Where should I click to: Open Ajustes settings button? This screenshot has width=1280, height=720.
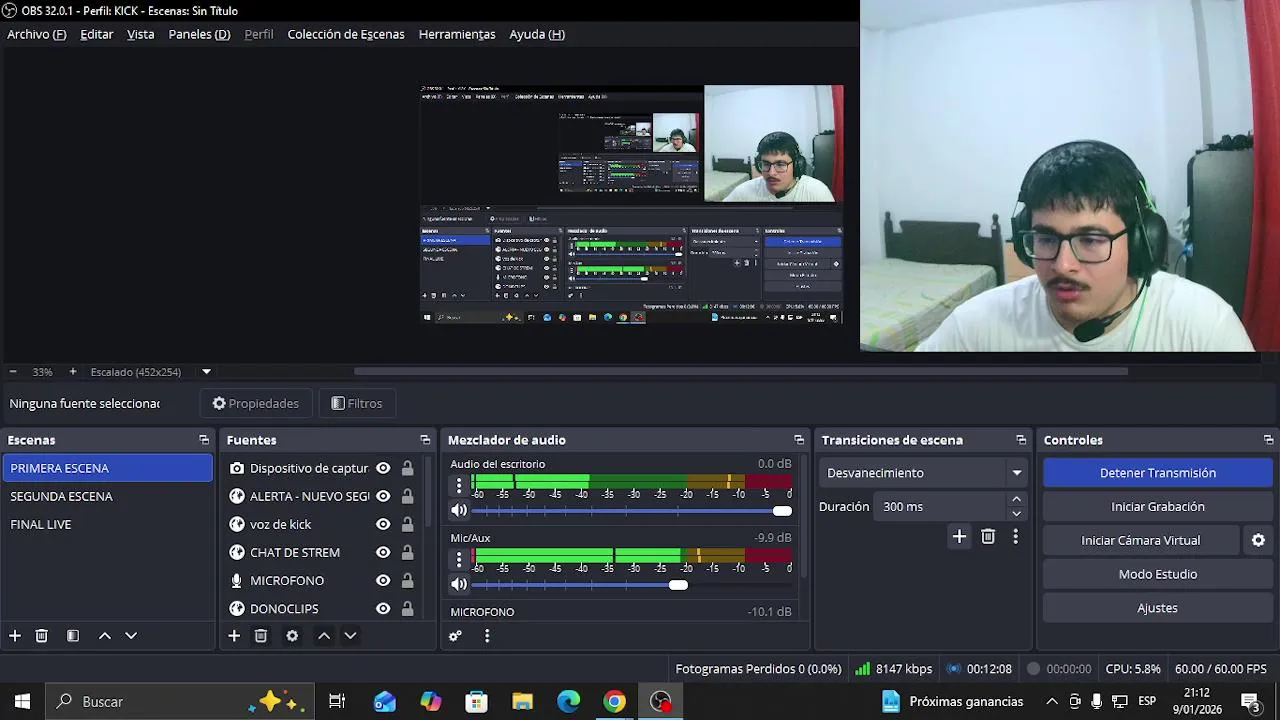[x=1158, y=608]
